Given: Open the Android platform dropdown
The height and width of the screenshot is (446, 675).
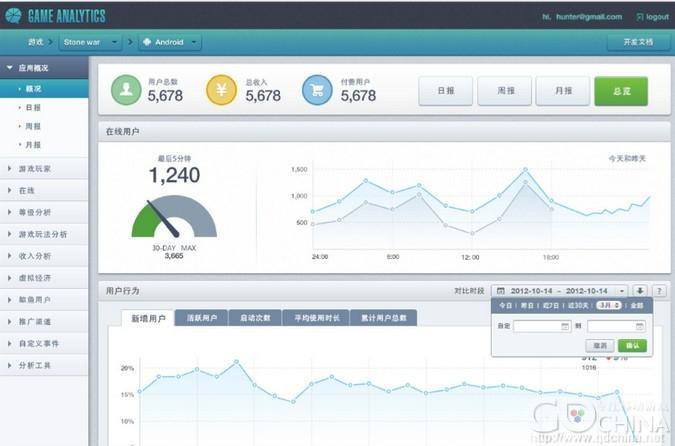Looking at the screenshot, I should click(170, 42).
